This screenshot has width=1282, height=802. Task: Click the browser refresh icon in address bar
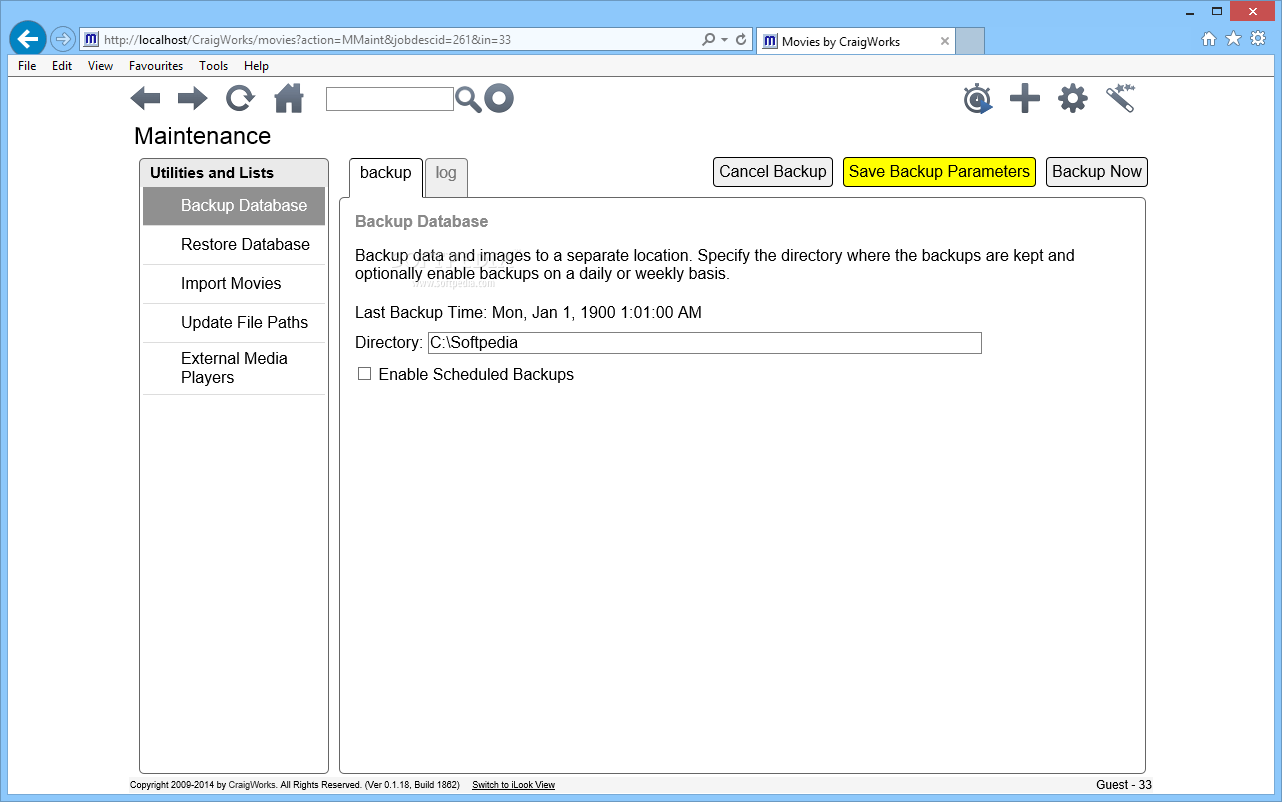tap(741, 40)
